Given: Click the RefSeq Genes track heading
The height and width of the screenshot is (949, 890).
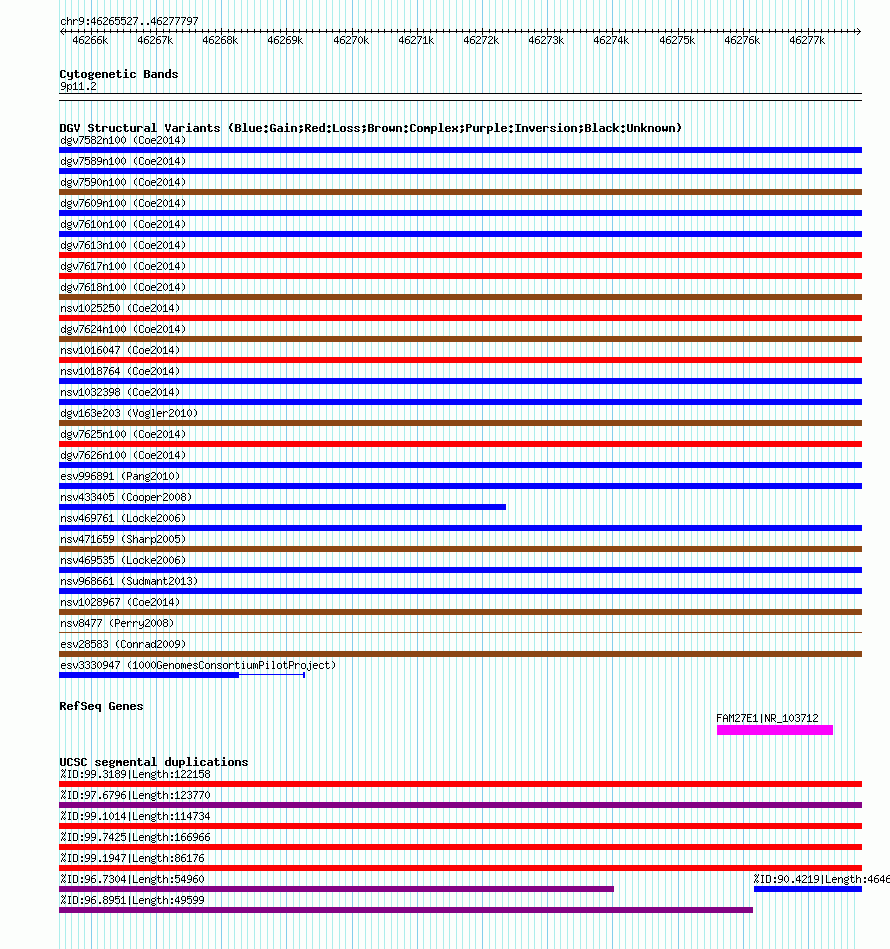Looking at the screenshot, I should 101,706.
